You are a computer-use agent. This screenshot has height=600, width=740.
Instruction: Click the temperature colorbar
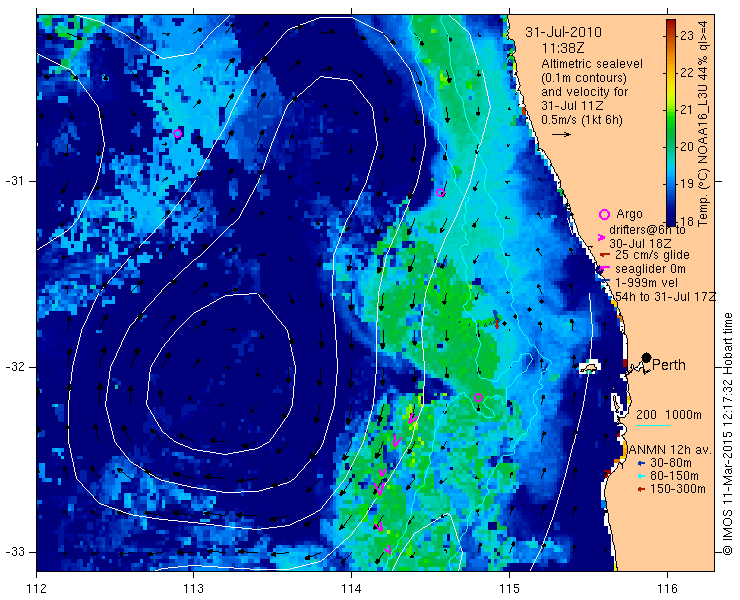point(671,122)
